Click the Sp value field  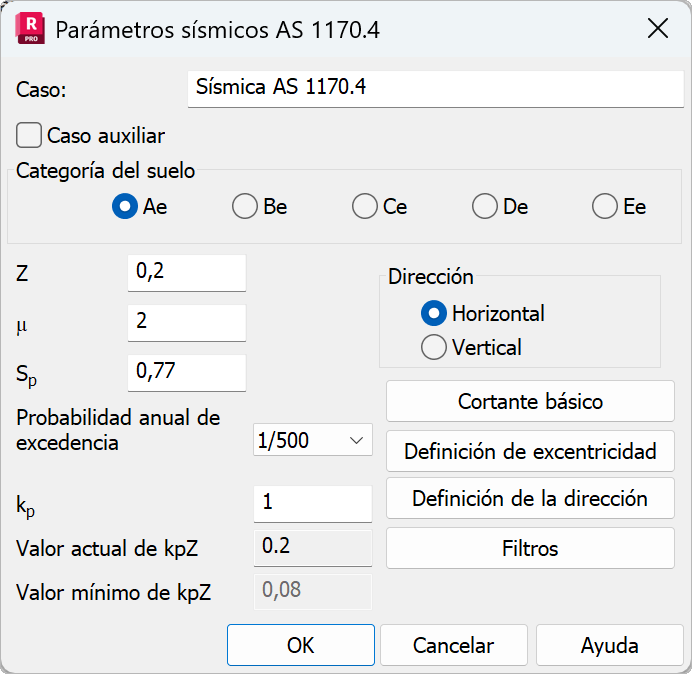click(x=187, y=372)
